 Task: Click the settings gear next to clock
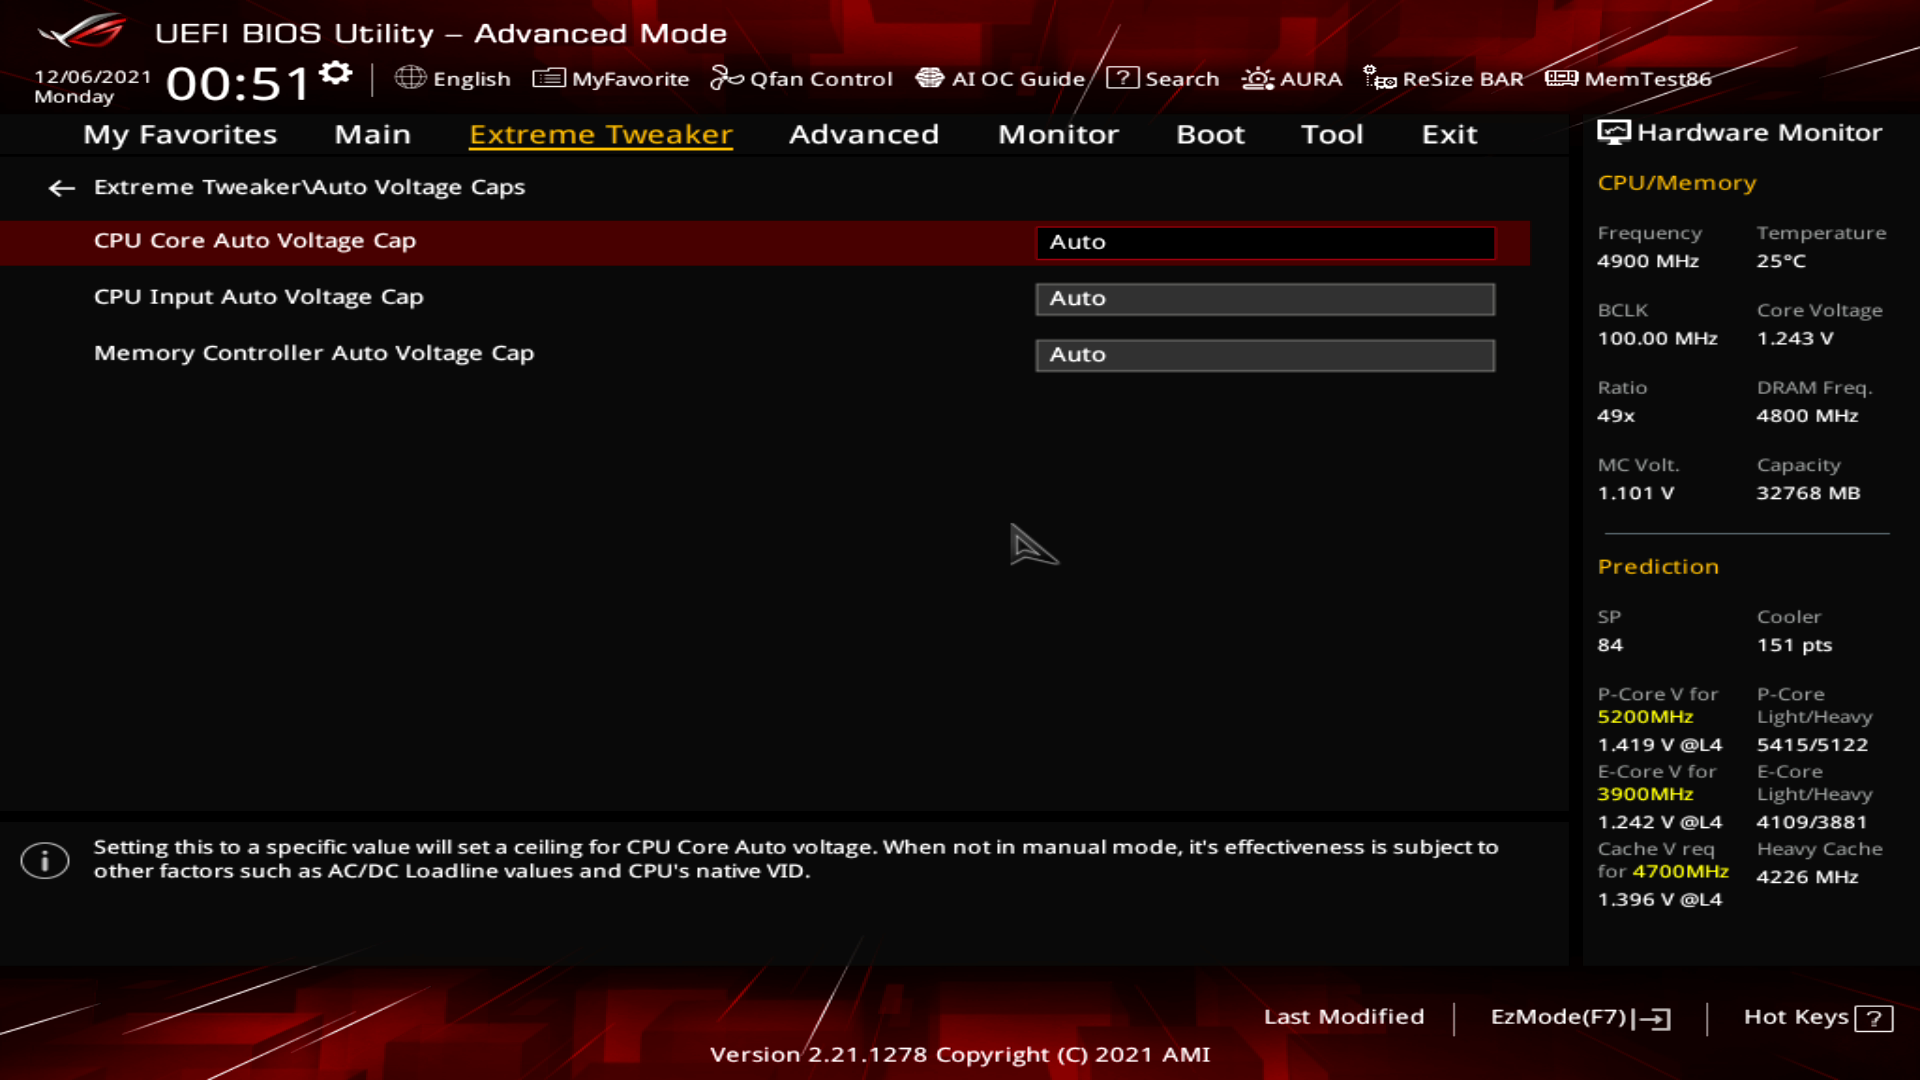336,73
